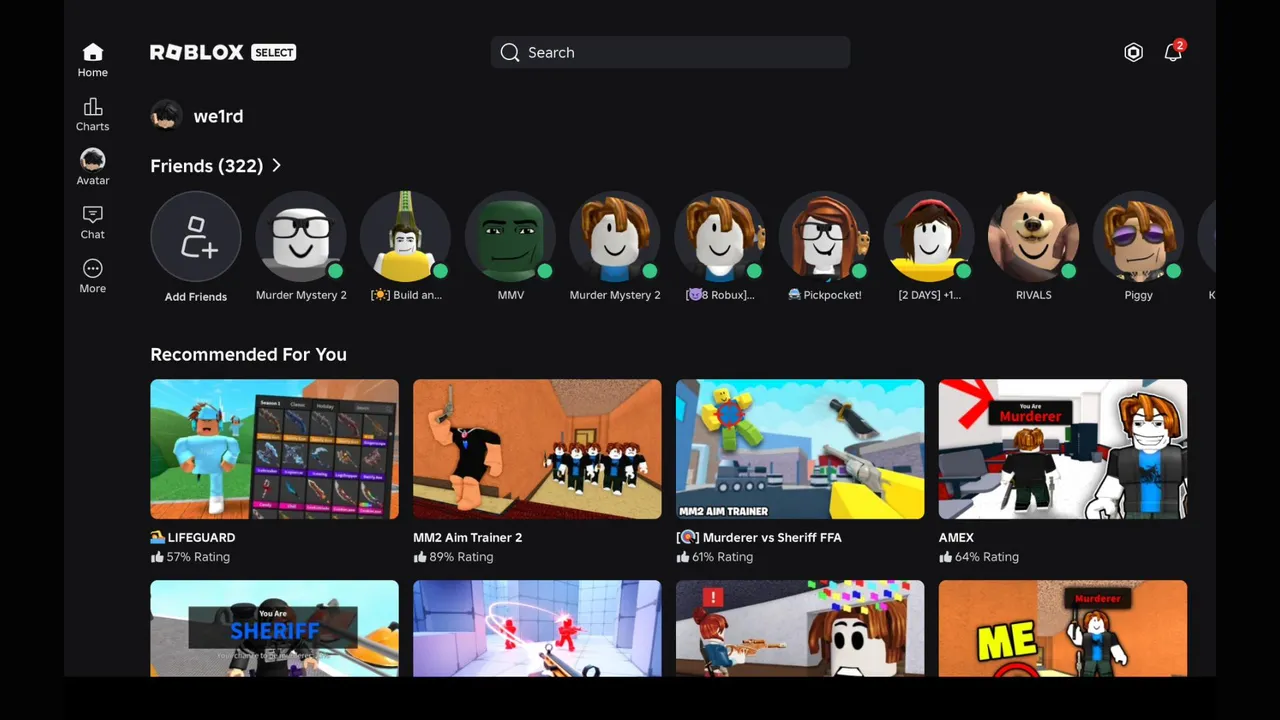
Task: Open friend avatar playing Build an...
Action: click(x=405, y=237)
